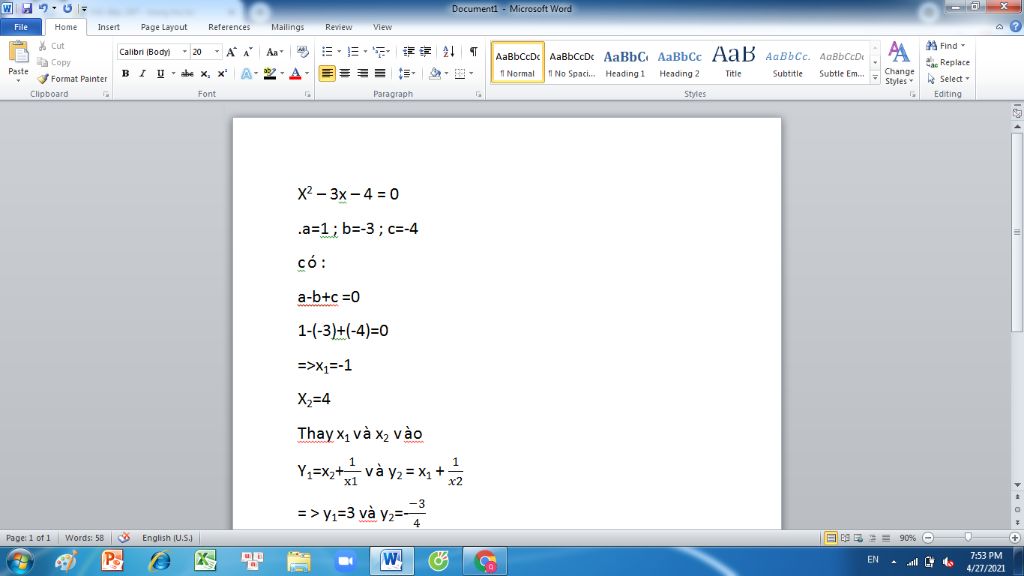Open the font size dropdown

(217, 52)
